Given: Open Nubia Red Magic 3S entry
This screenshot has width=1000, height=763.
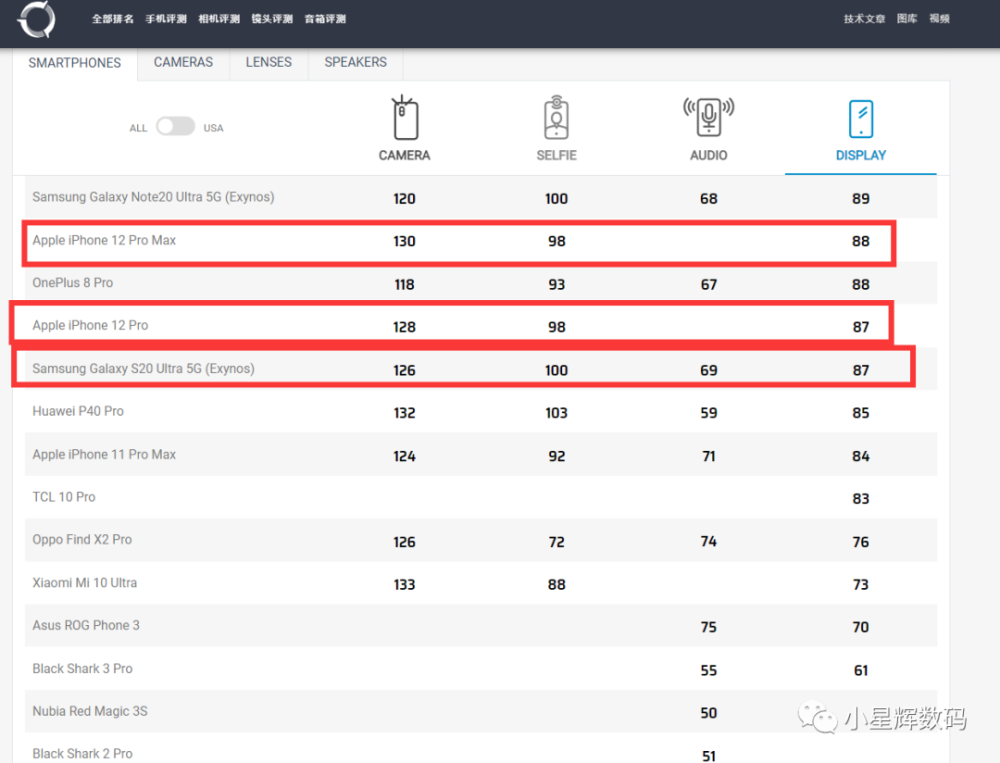Looking at the screenshot, I should (90, 711).
